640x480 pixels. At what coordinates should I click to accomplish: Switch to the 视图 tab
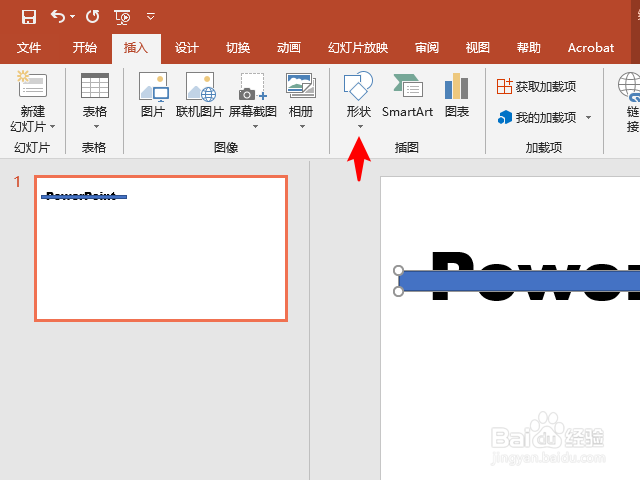point(478,48)
